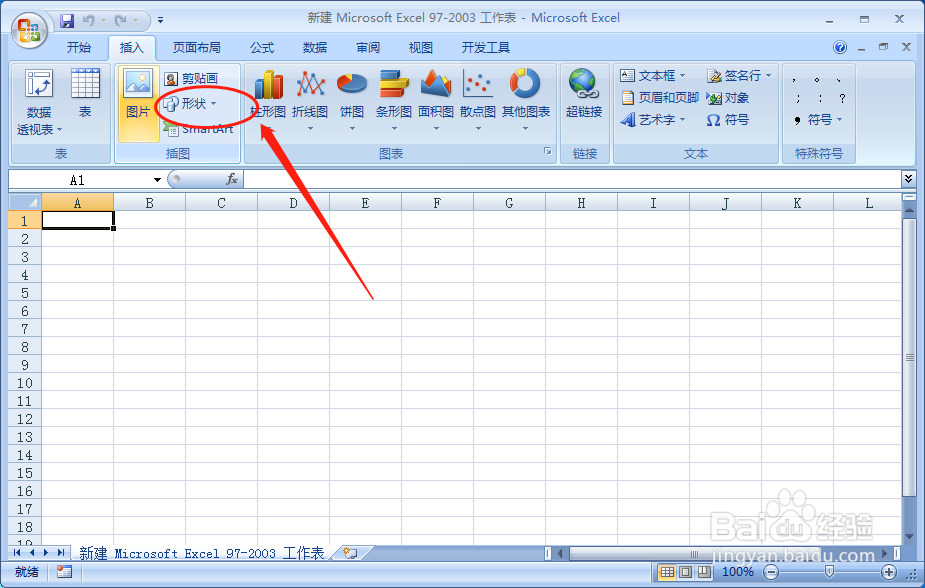925x588 pixels.
Task: Open the Charts group dialog launcher
Action: 547,152
